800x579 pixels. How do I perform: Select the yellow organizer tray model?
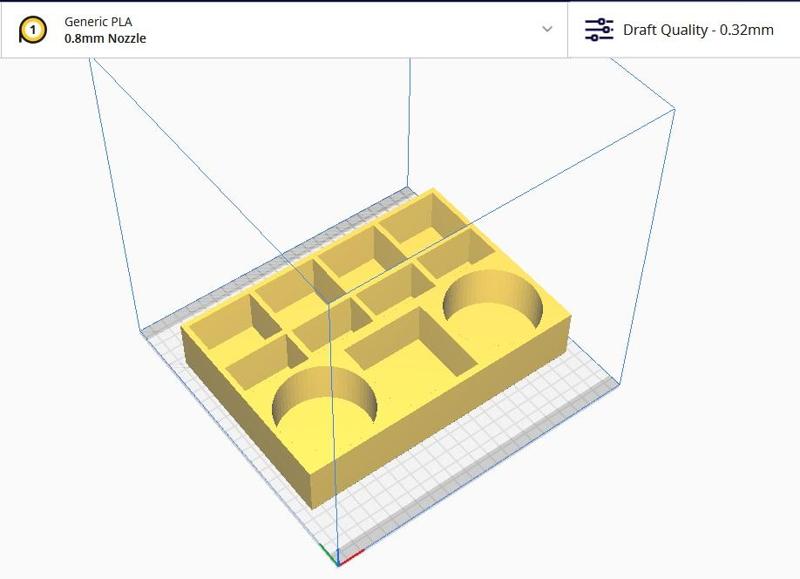tap(377, 347)
